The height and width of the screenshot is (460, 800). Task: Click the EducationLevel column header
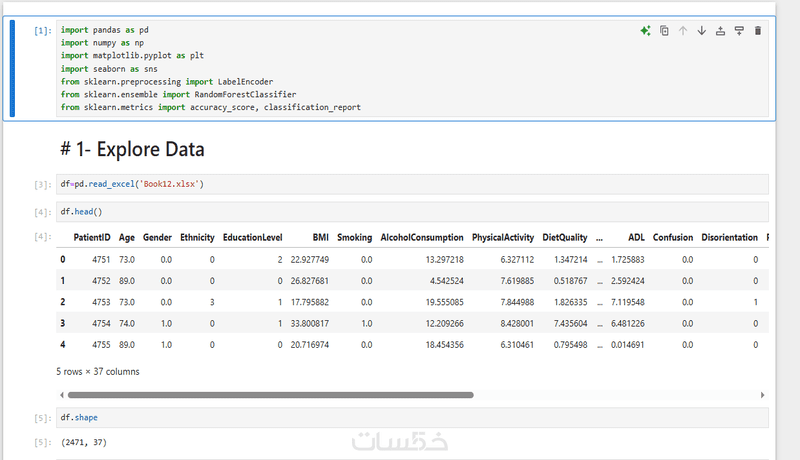[x=253, y=238]
